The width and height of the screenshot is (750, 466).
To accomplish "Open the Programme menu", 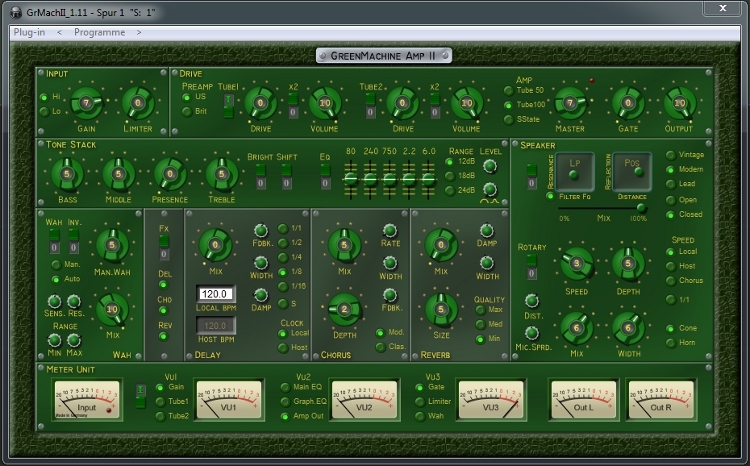I will (99, 32).
